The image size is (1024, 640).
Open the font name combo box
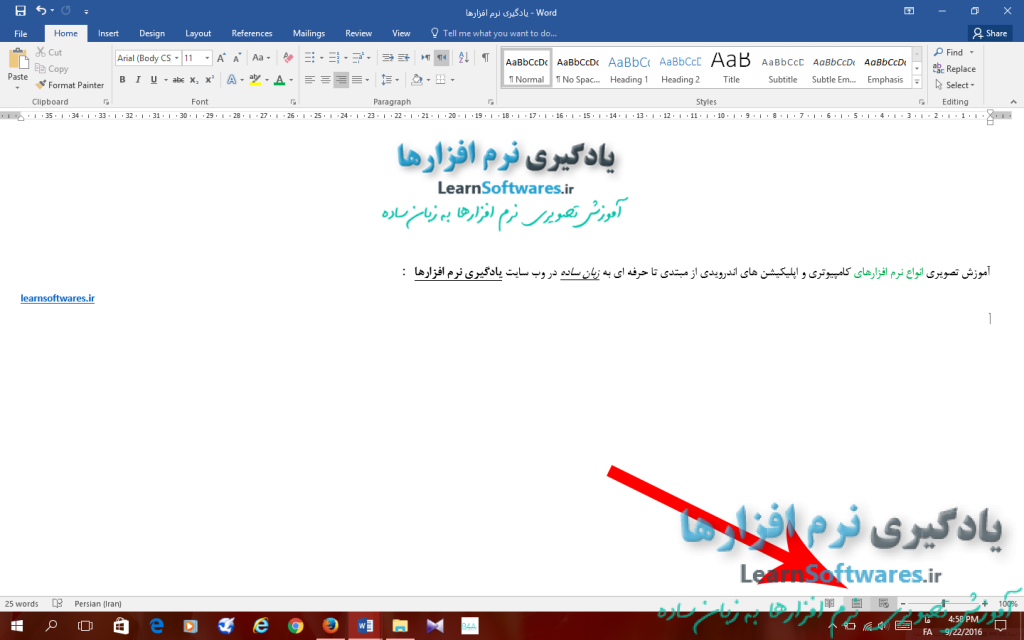(x=148, y=57)
